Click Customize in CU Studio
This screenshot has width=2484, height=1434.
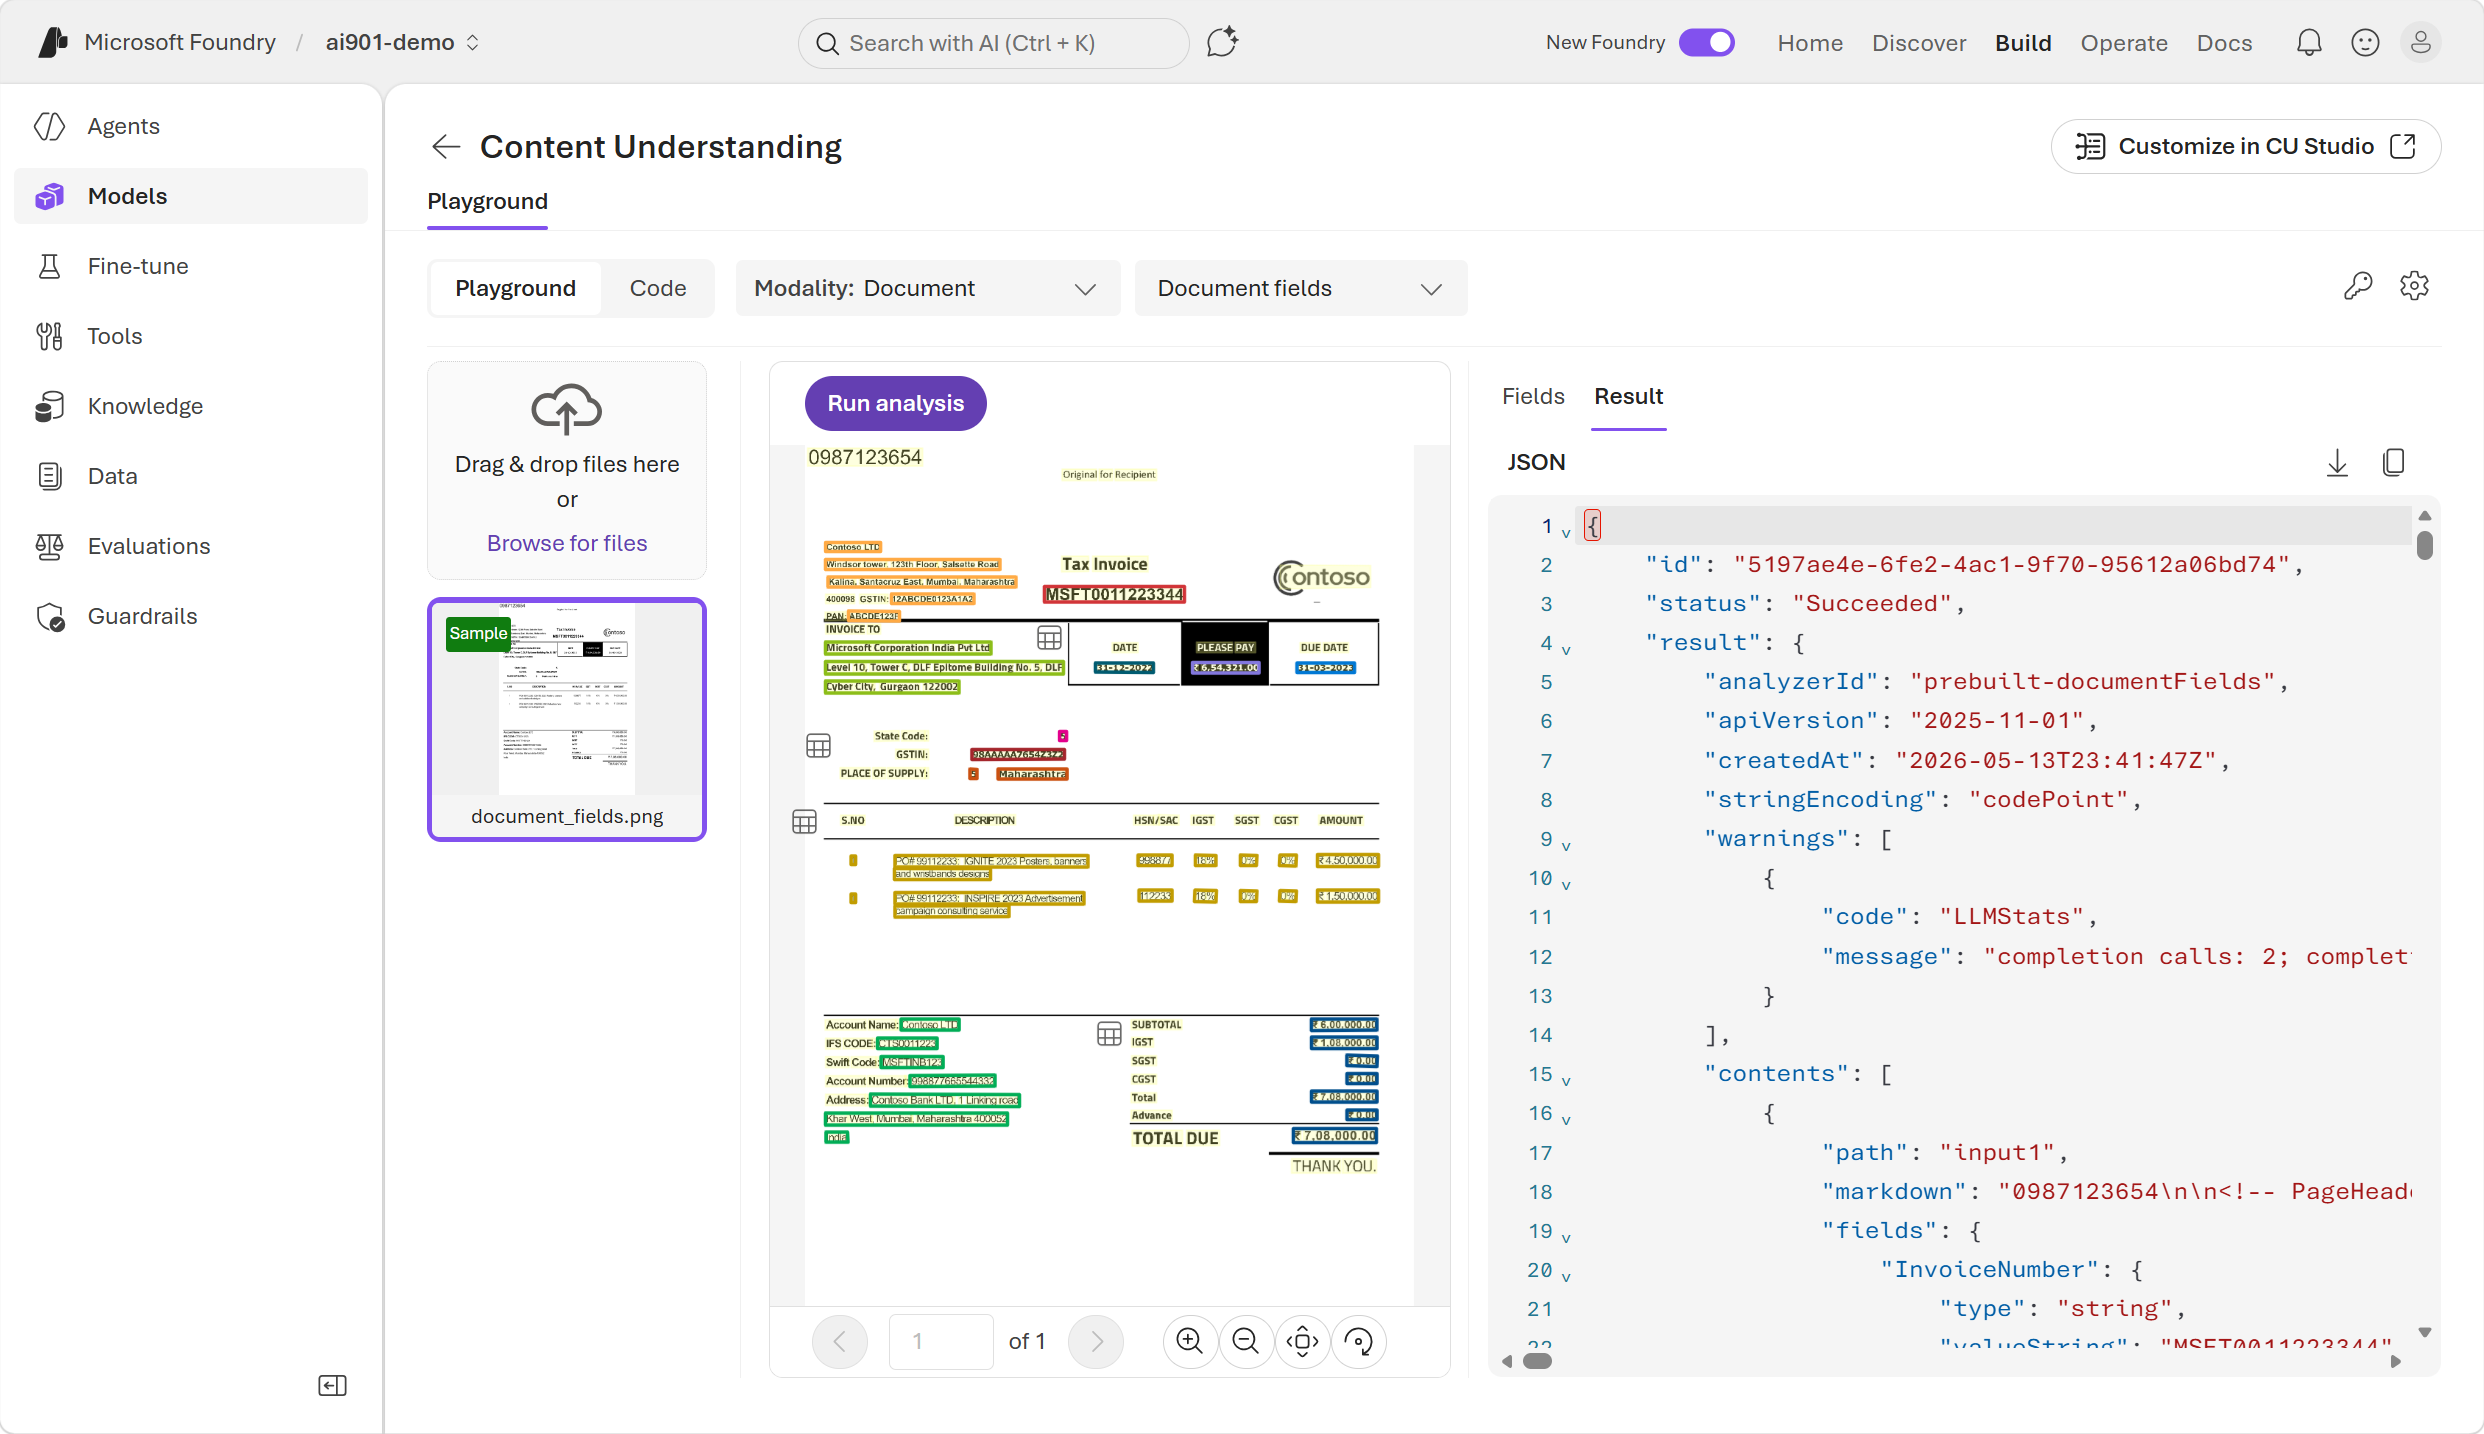coord(2246,146)
